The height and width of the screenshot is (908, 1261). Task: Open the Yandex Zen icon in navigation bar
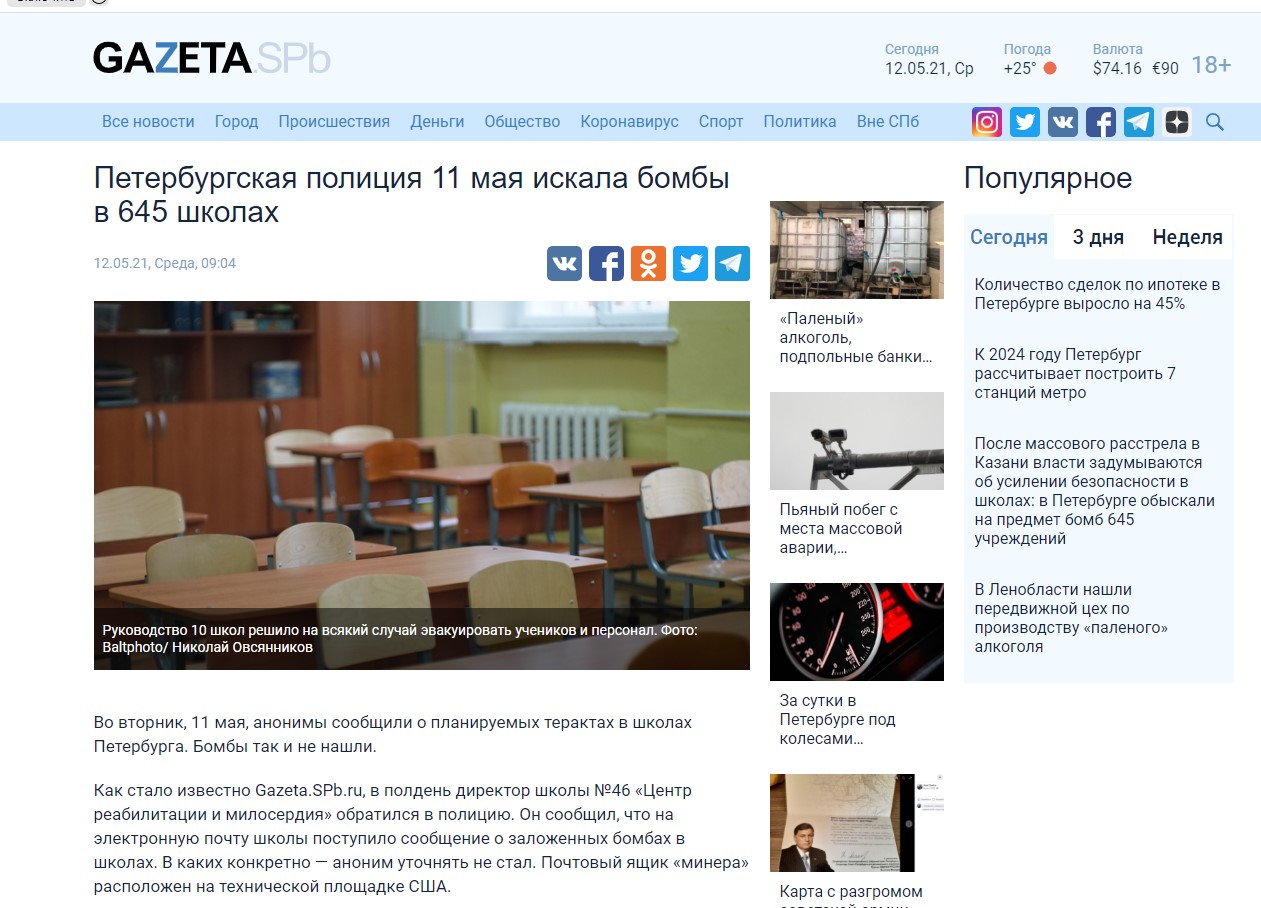click(x=1177, y=122)
